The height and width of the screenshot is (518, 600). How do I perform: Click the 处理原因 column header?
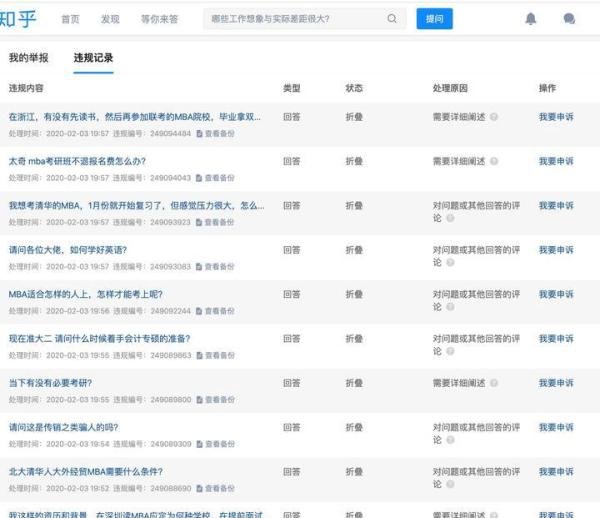click(x=450, y=88)
